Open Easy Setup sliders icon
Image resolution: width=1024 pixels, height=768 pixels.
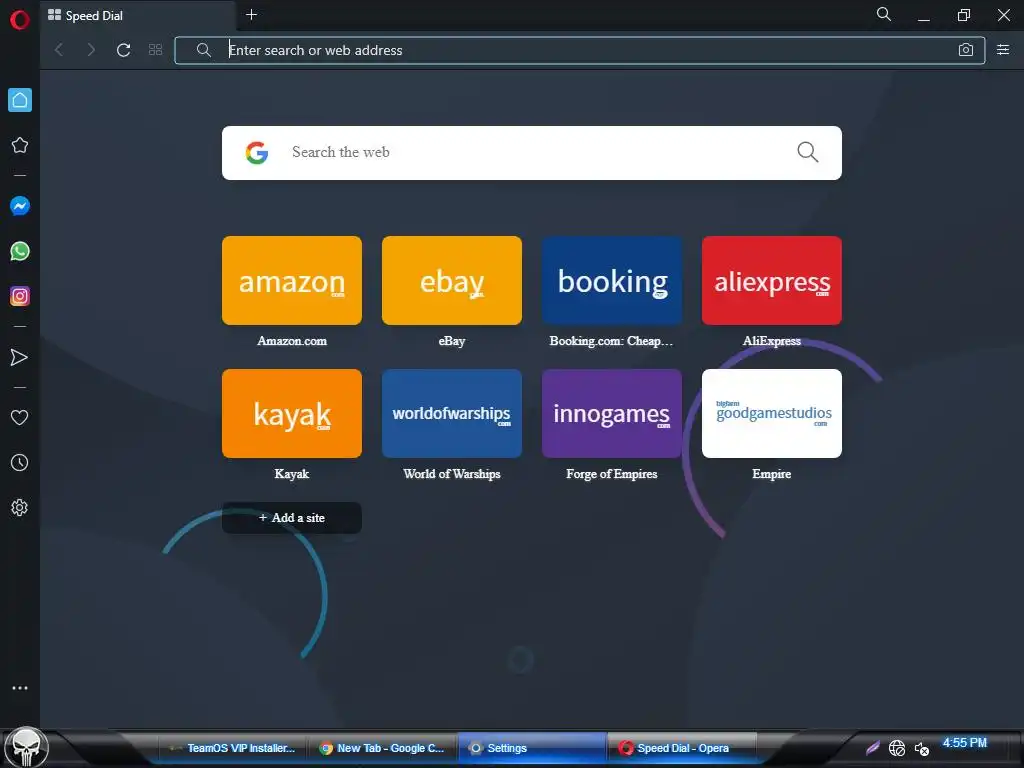(x=1003, y=50)
